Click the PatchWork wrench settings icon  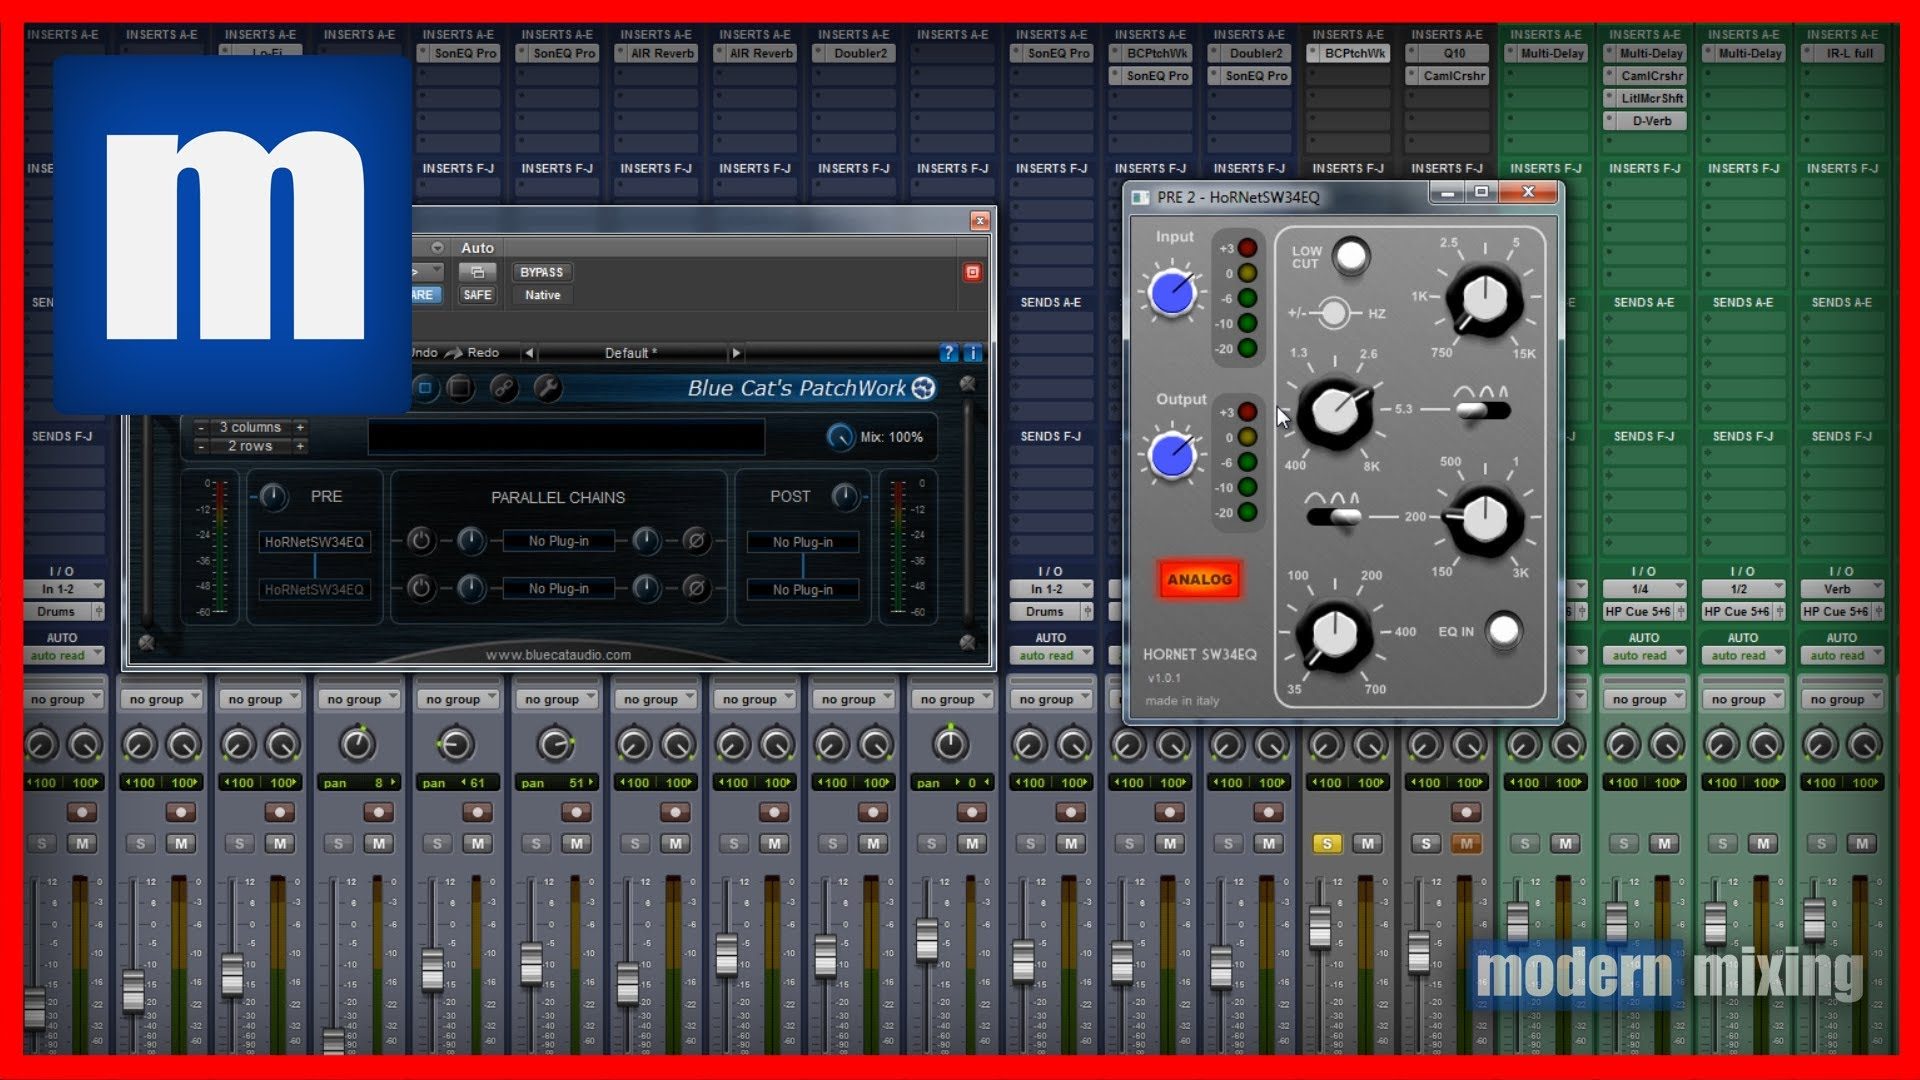pyautogui.click(x=547, y=388)
